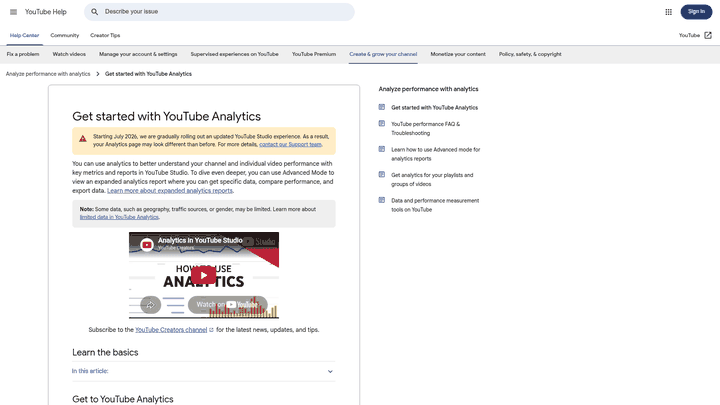
Task: Open the YouTube Creators channel link
Action: 171,330
